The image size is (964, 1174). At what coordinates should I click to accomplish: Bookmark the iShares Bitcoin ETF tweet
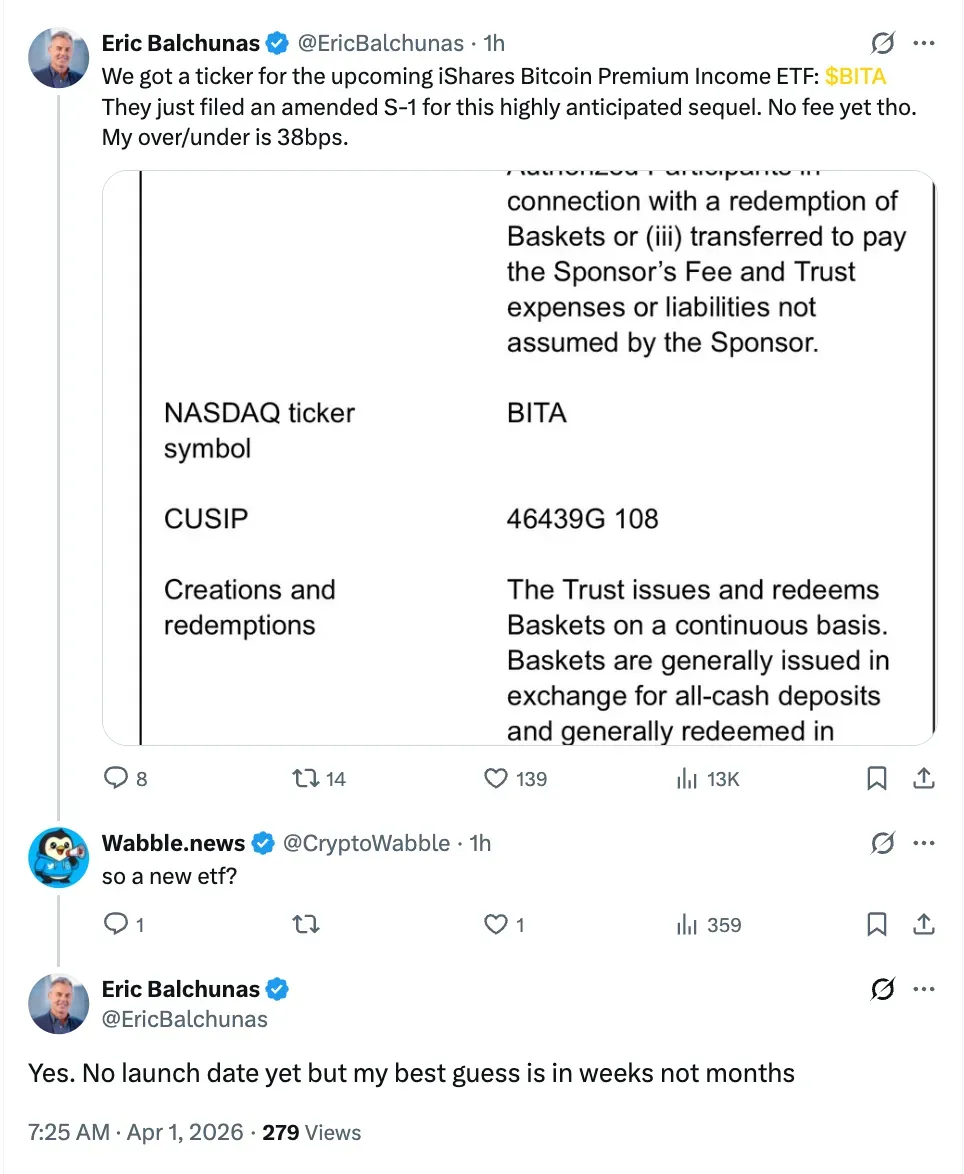click(877, 778)
